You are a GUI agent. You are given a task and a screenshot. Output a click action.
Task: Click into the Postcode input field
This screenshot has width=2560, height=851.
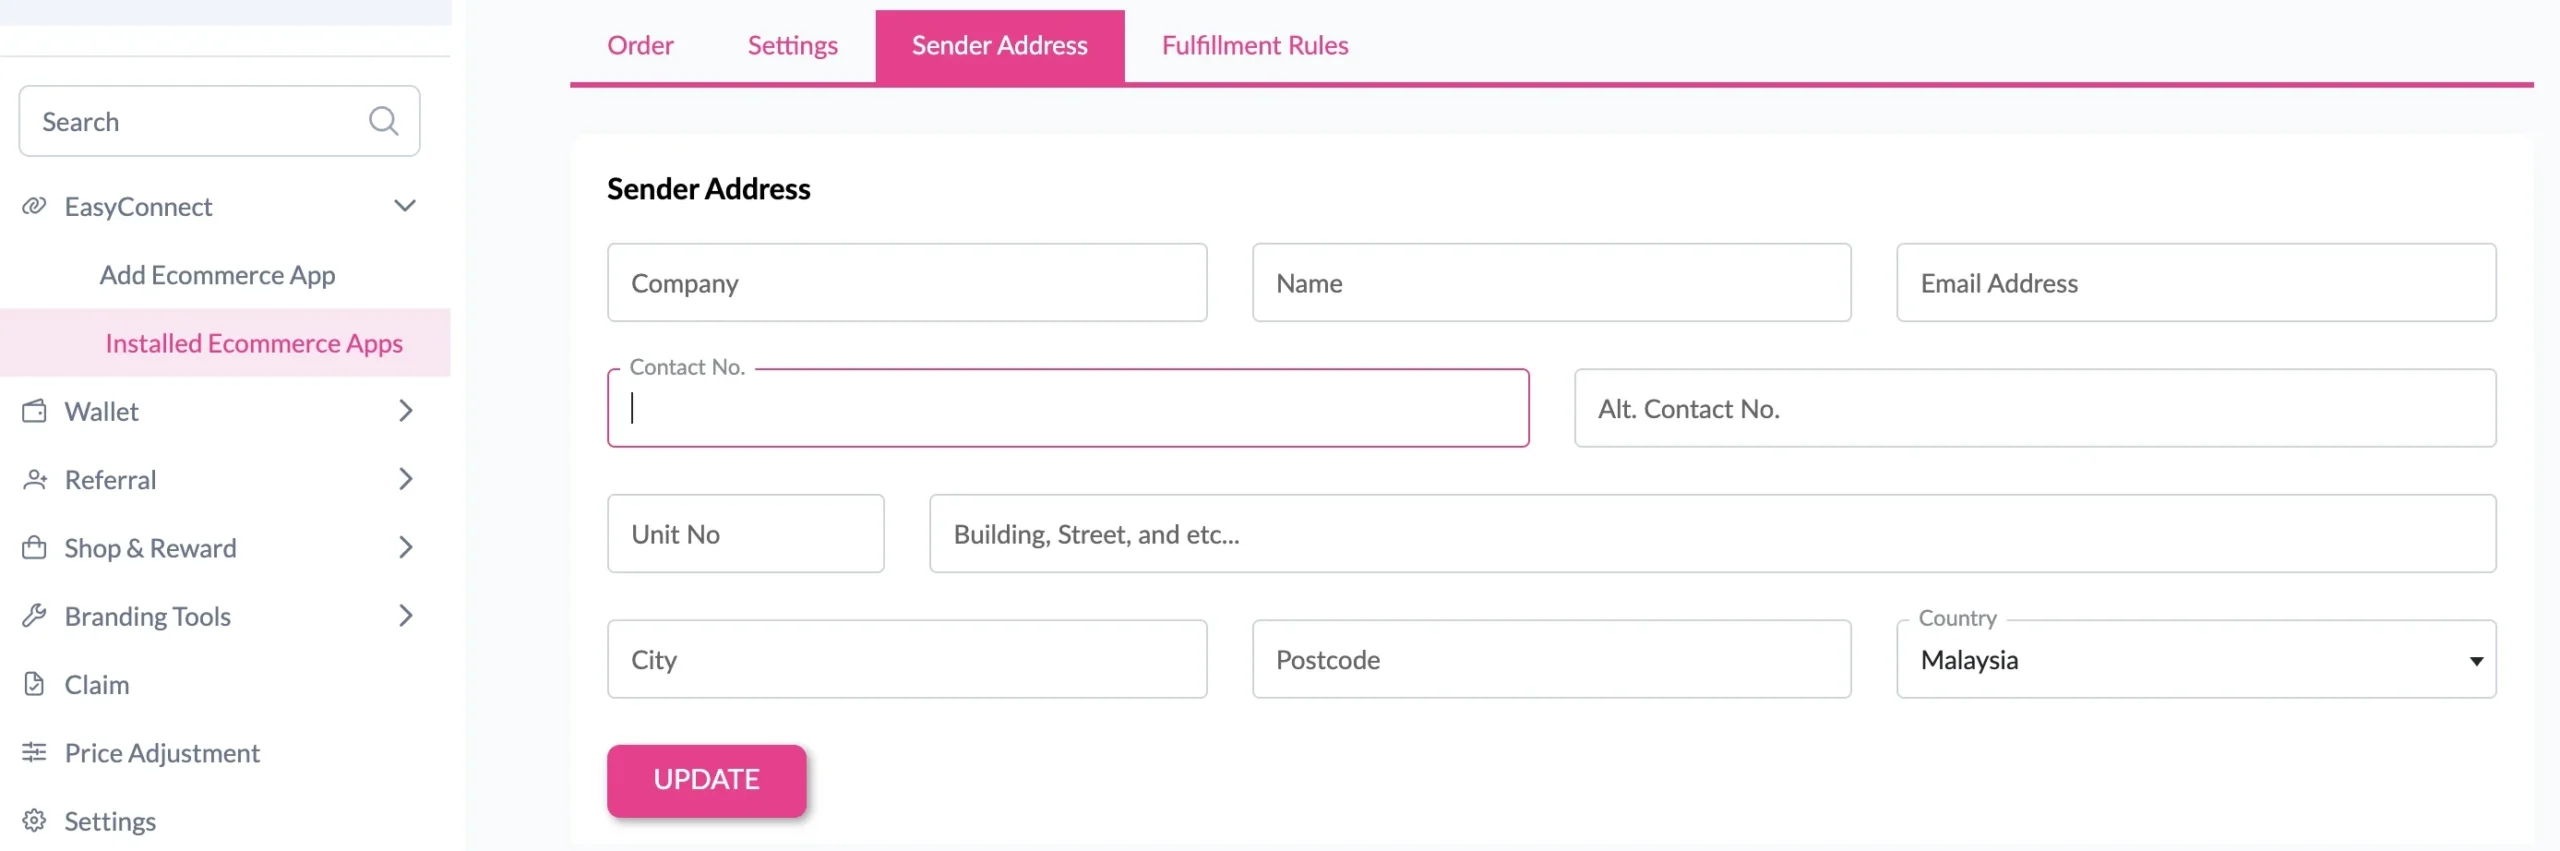click(x=1551, y=660)
